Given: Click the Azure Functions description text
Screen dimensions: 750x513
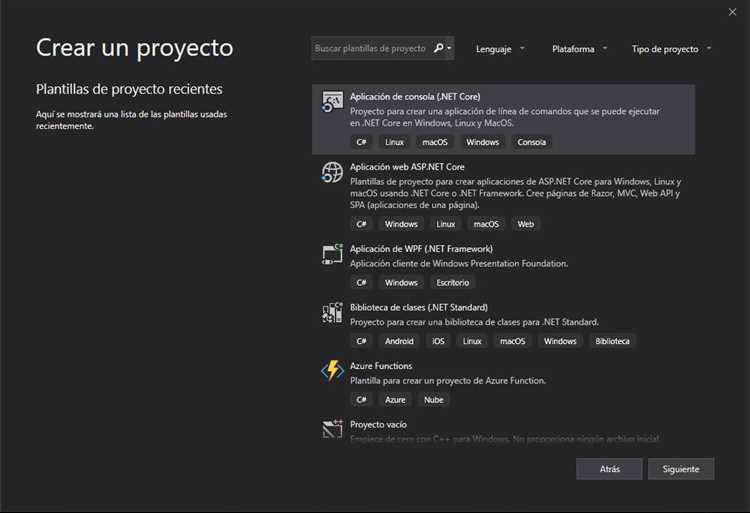Looking at the screenshot, I should (x=448, y=381).
